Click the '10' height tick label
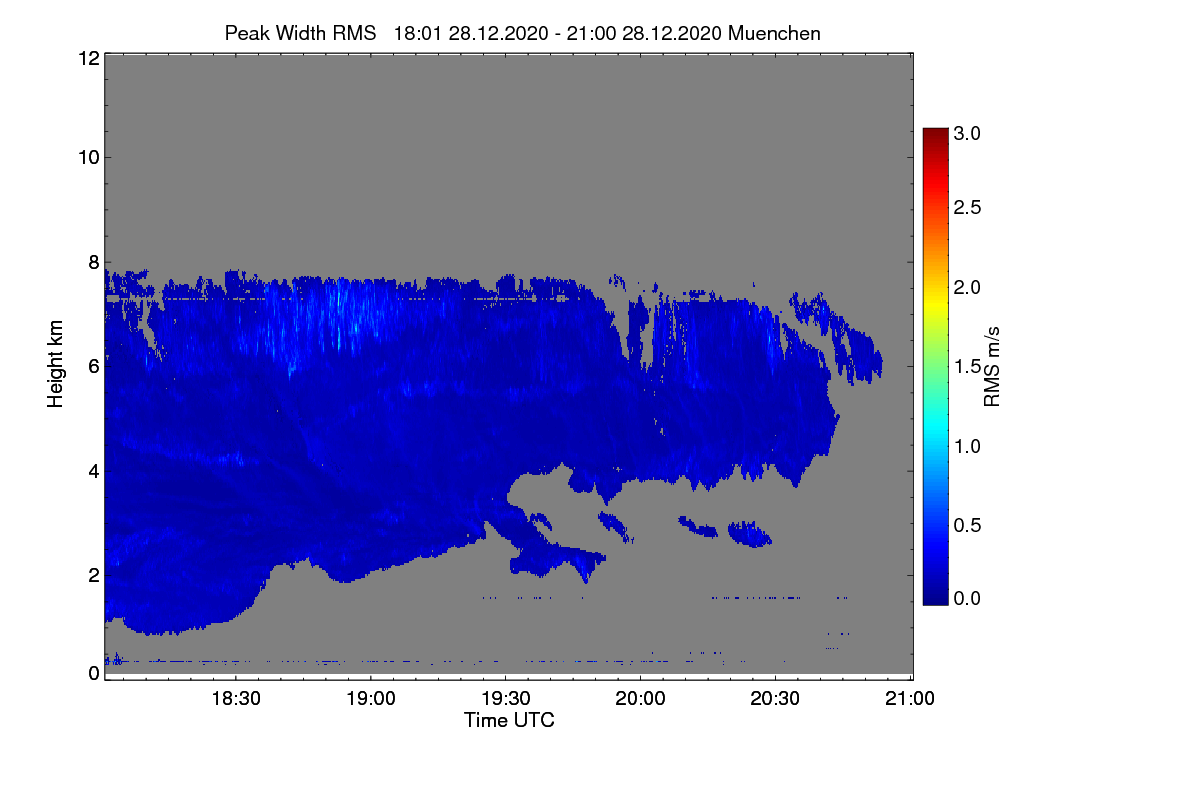The height and width of the screenshot is (800, 1200). (x=88, y=157)
